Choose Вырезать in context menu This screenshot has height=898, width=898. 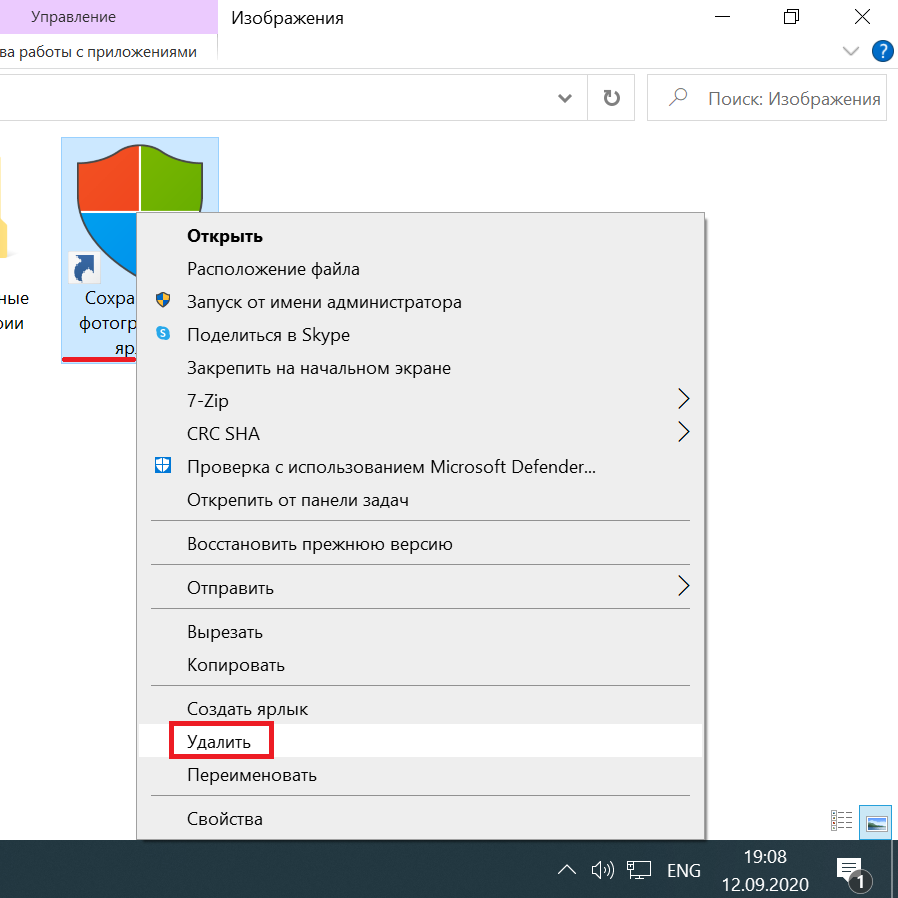tap(420, 632)
